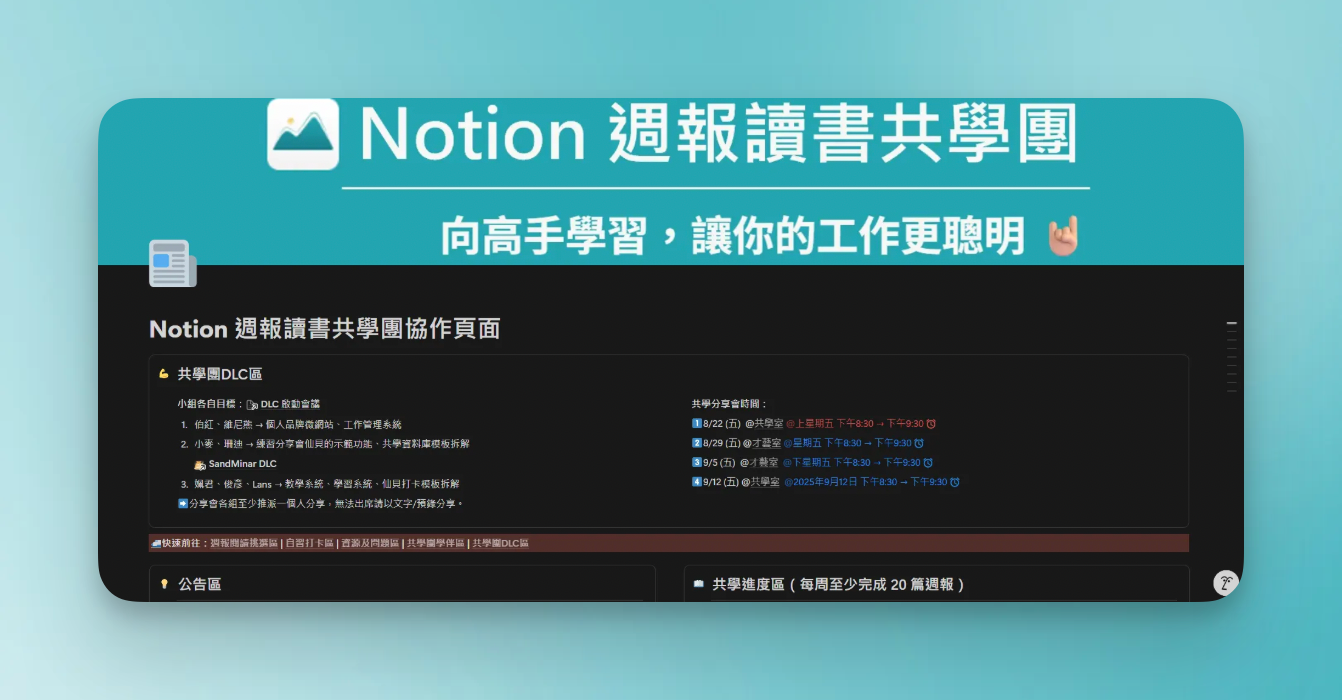Open @才藝室 mention on 9/5 row

[x=758, y=463]
